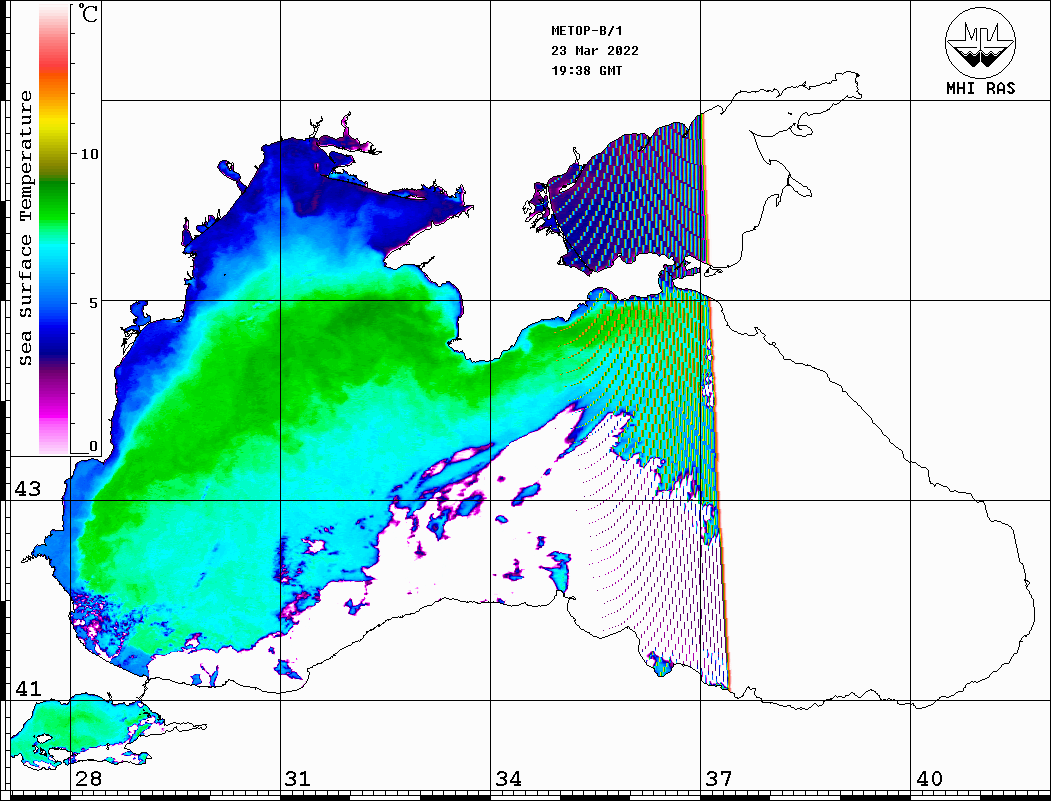
Task: Click the MHI RAS logo emblem
Action: coord(980,42)
